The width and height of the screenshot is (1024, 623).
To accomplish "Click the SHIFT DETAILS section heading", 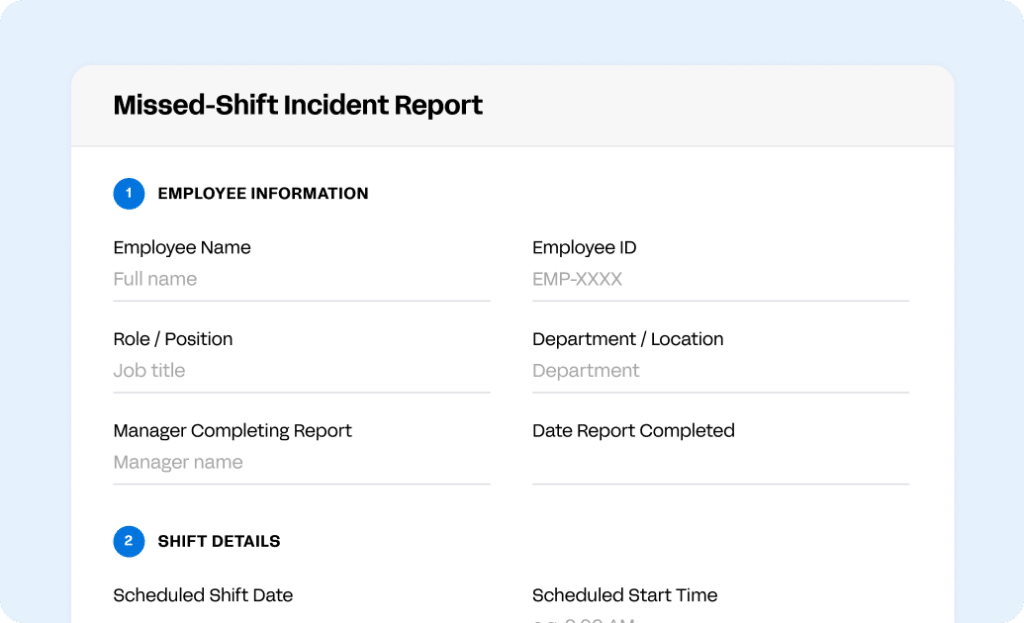I will coord(219,541).
